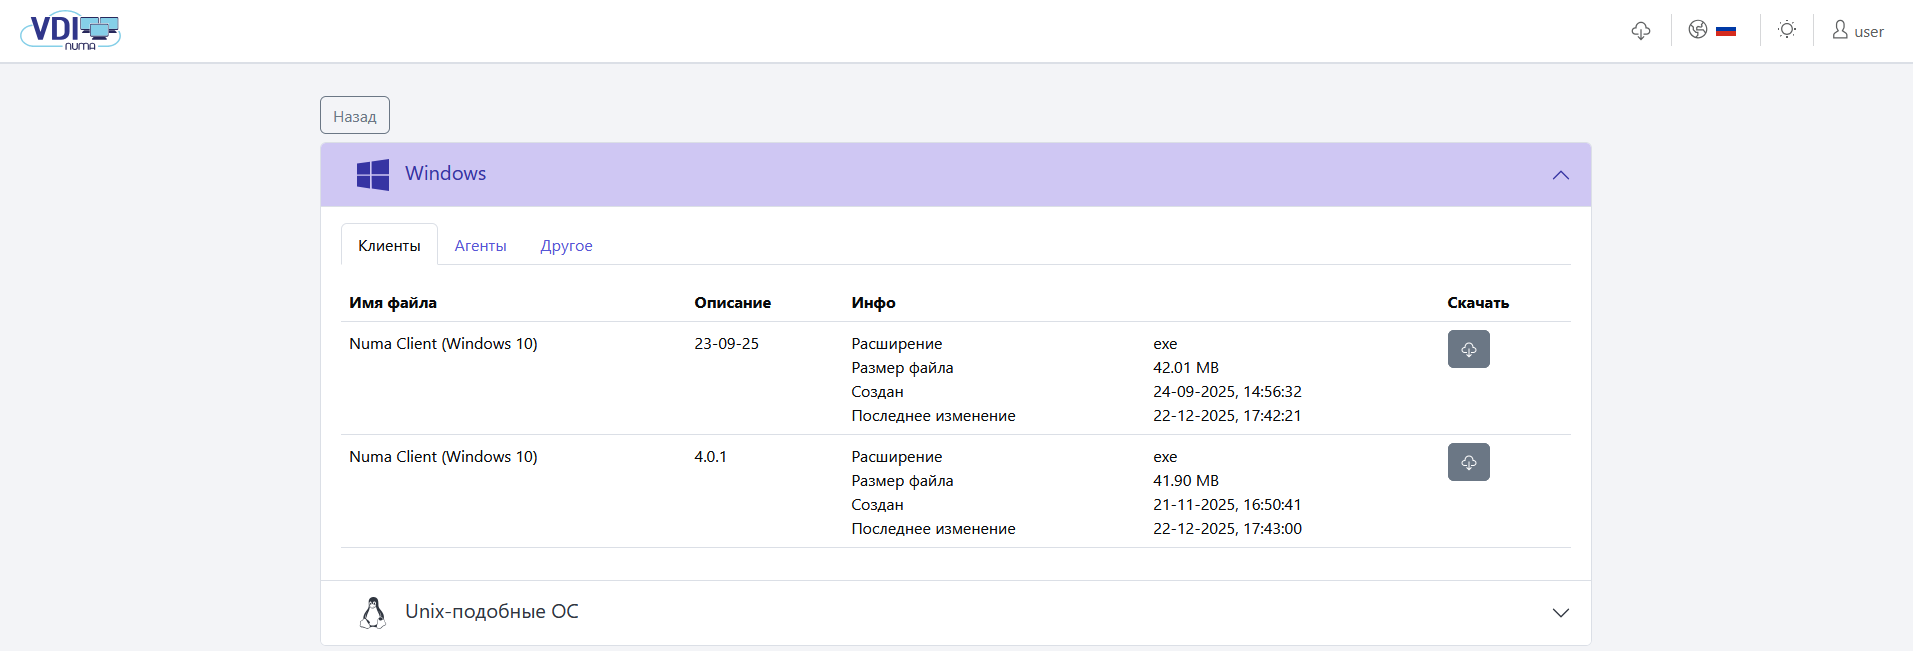Click the Linux penguin icon
The height and width of the screenshot is (651, 1913).
(373, 613)
